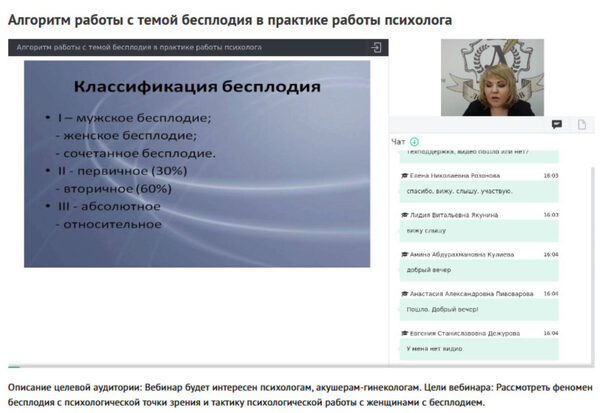Click graduation cap icon beside Евгения Станиславовна Дежурова
Image resolution: width=600 pixels, height=413 pixels.
pyautogui.click(x=404, y=333)
